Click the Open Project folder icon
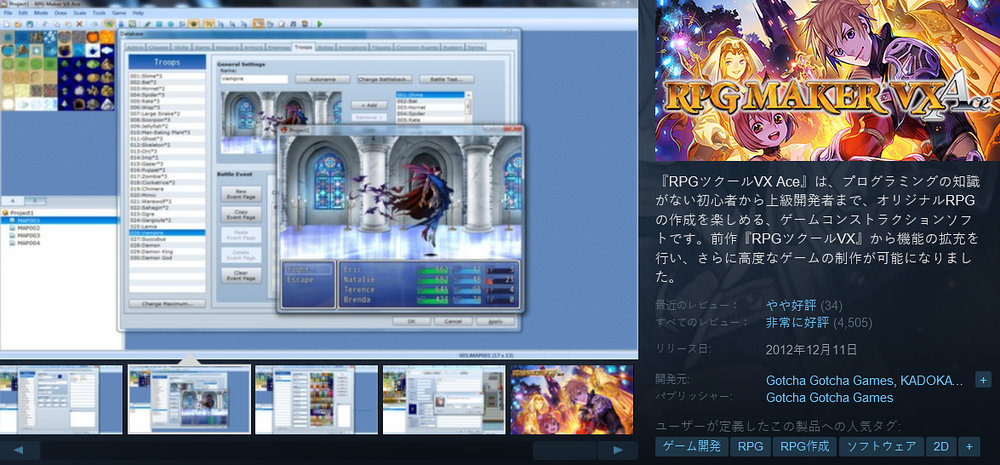 click(x=18, y=24)
